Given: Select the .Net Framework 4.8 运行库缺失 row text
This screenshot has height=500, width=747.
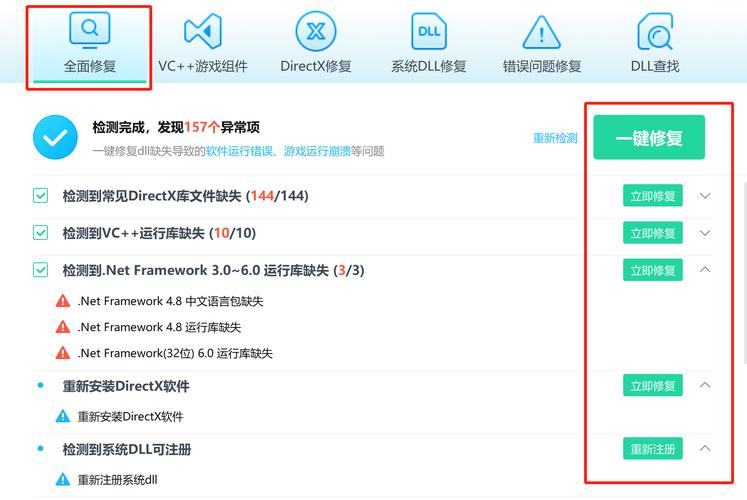Looking at the screenshot, I should pos(160,327).
